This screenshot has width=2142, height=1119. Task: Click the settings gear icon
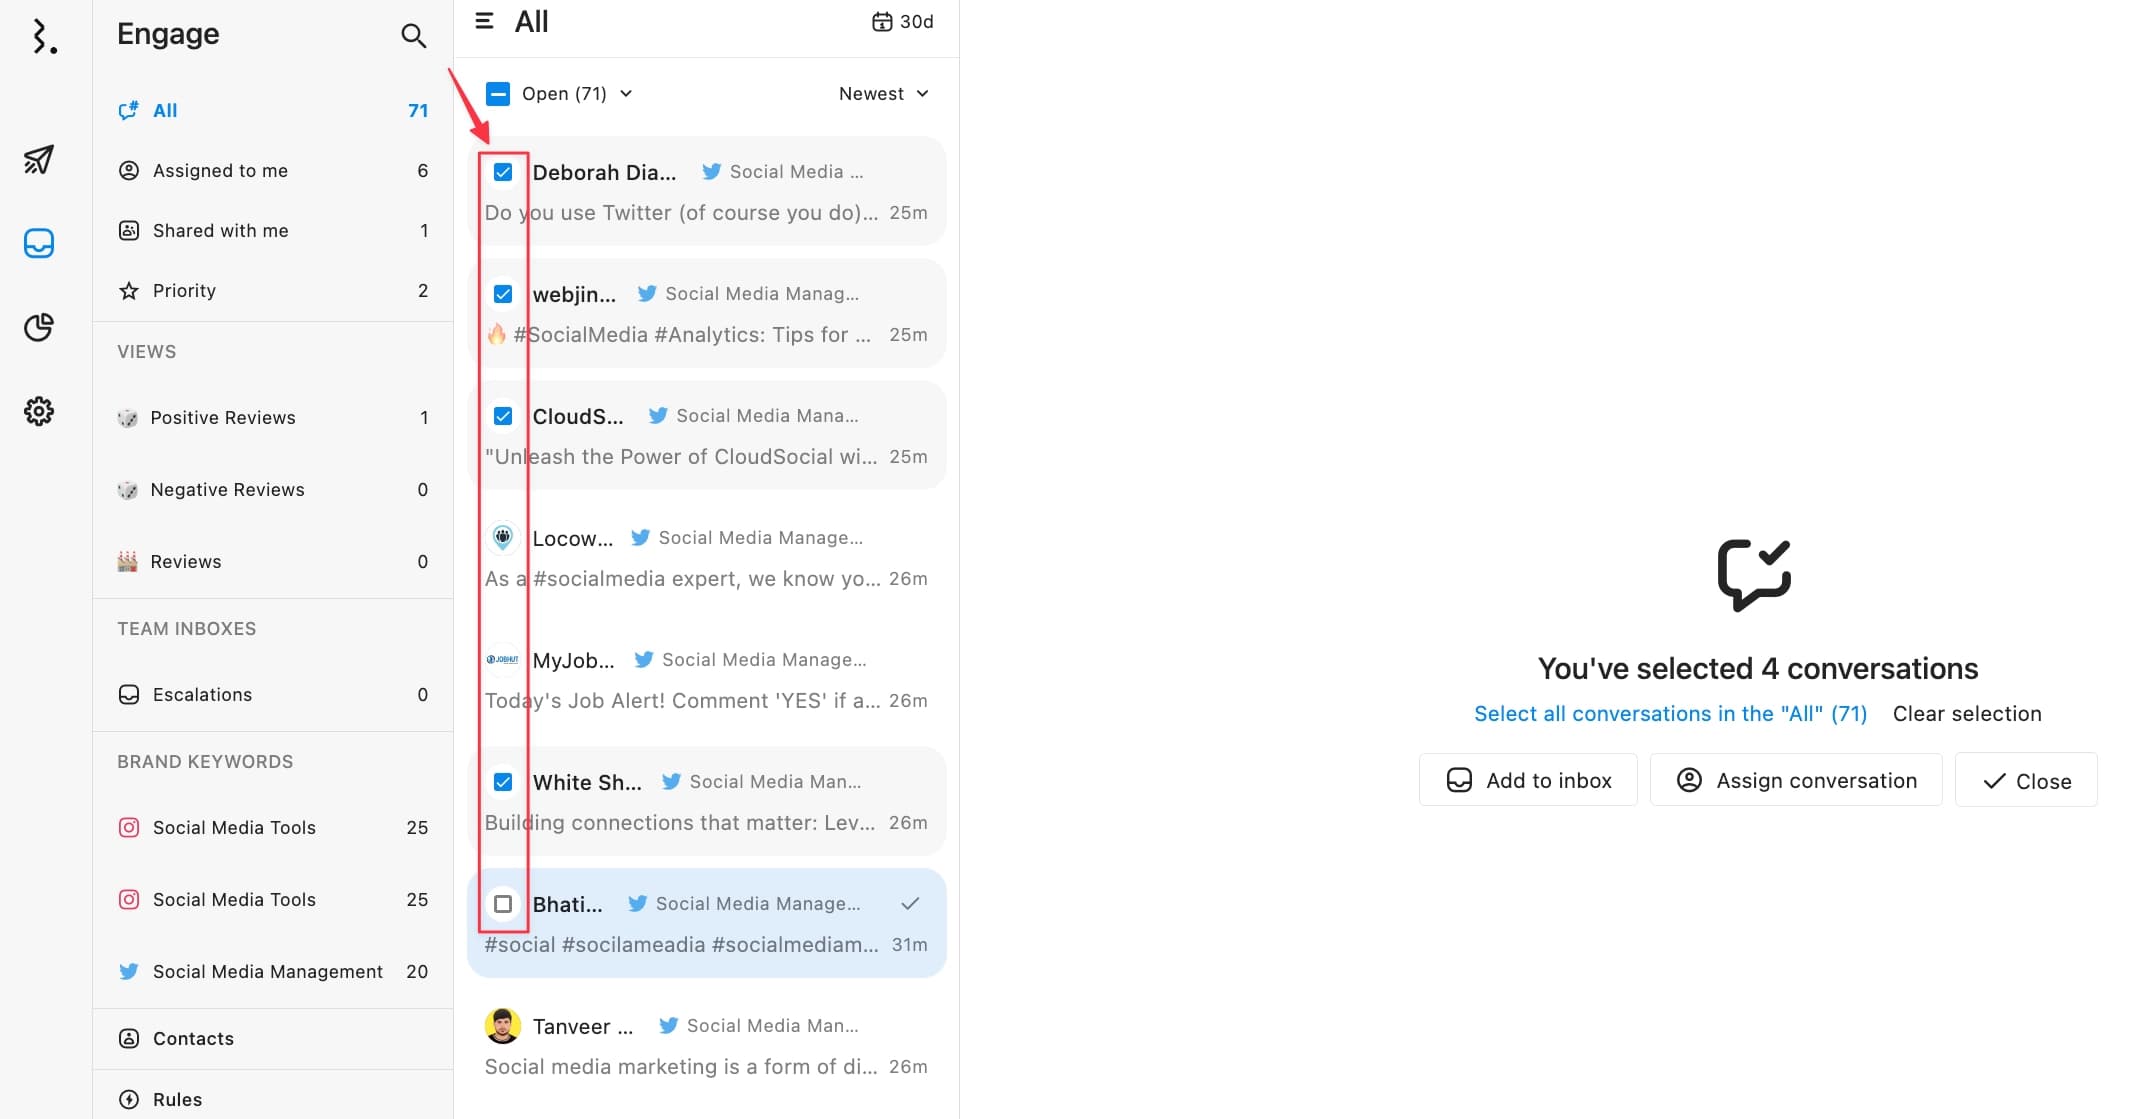point(40,411)
